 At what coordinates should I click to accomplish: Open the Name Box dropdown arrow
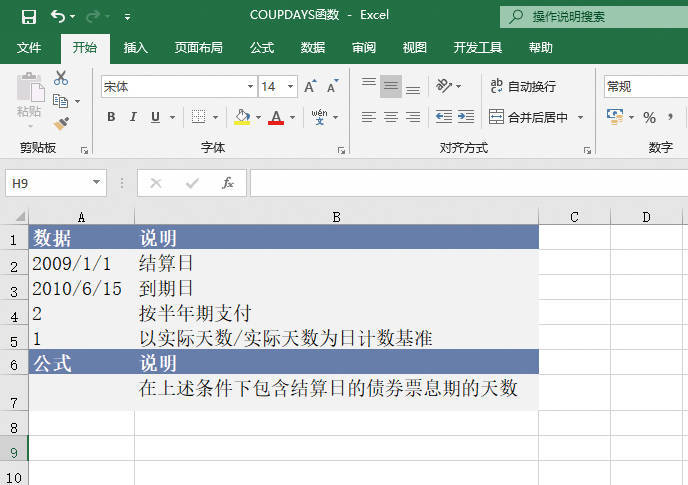click(97, 183)
